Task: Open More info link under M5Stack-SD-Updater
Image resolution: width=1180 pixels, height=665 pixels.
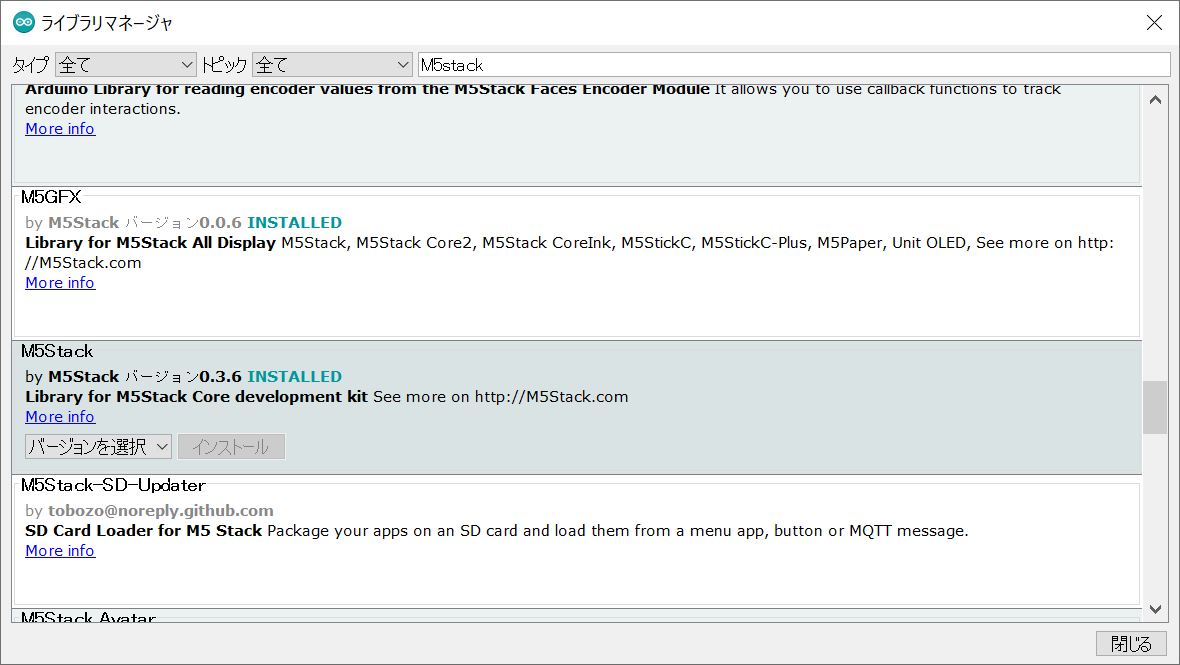Action: click(60, 551)
